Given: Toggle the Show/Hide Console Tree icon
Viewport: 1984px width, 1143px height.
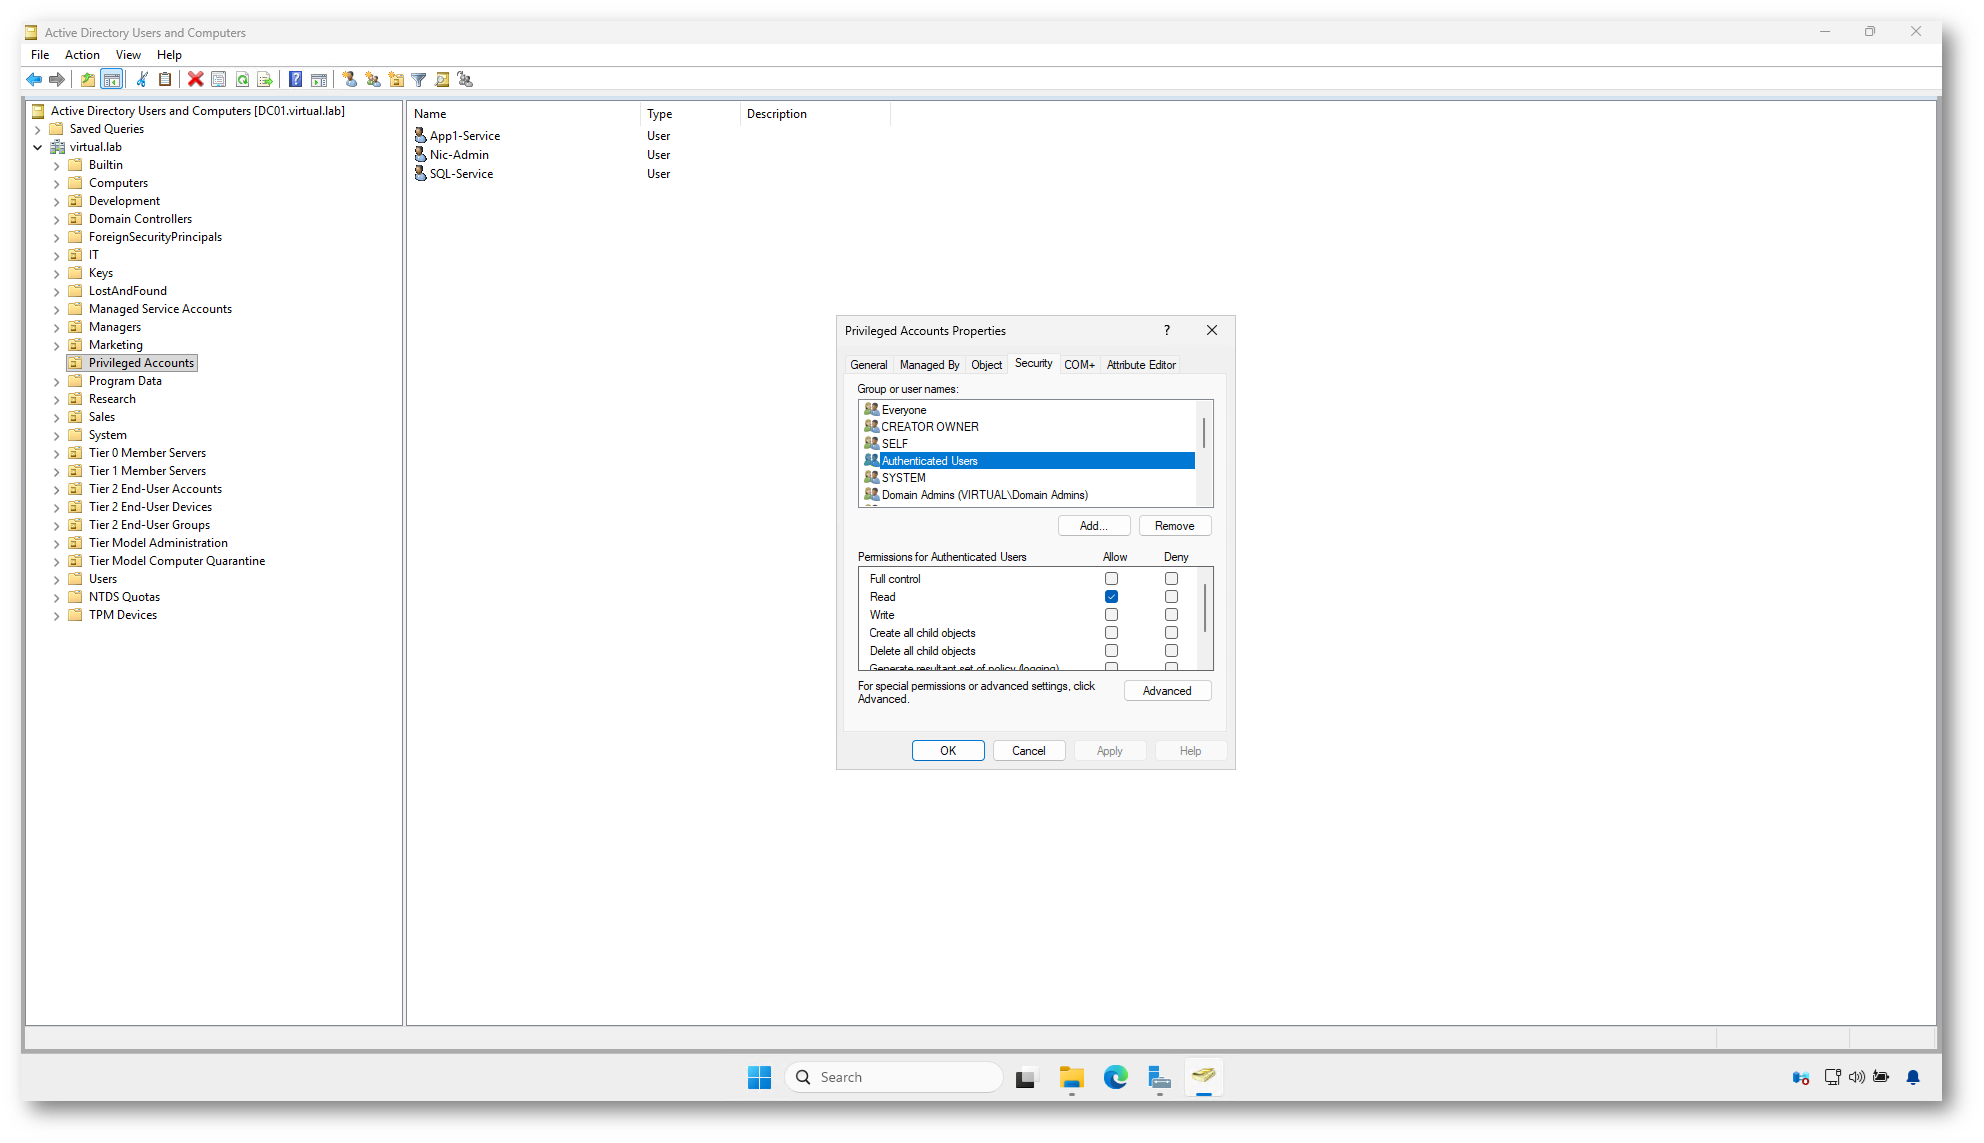Looking at the screenshot, I should pyautogui.click(x=112, y=80).
